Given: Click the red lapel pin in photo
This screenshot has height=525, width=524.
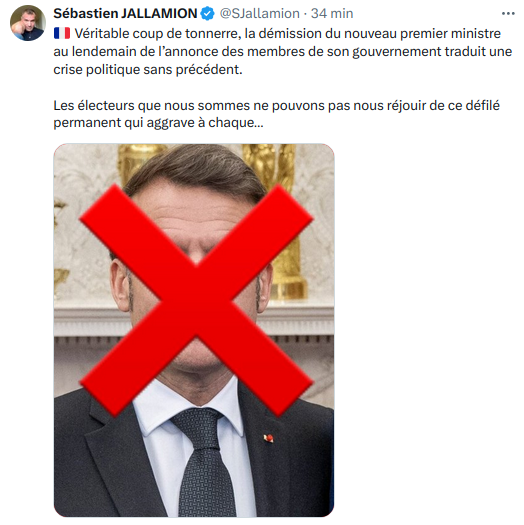Looking at the screenshot, I should click(x=269, y=438).
